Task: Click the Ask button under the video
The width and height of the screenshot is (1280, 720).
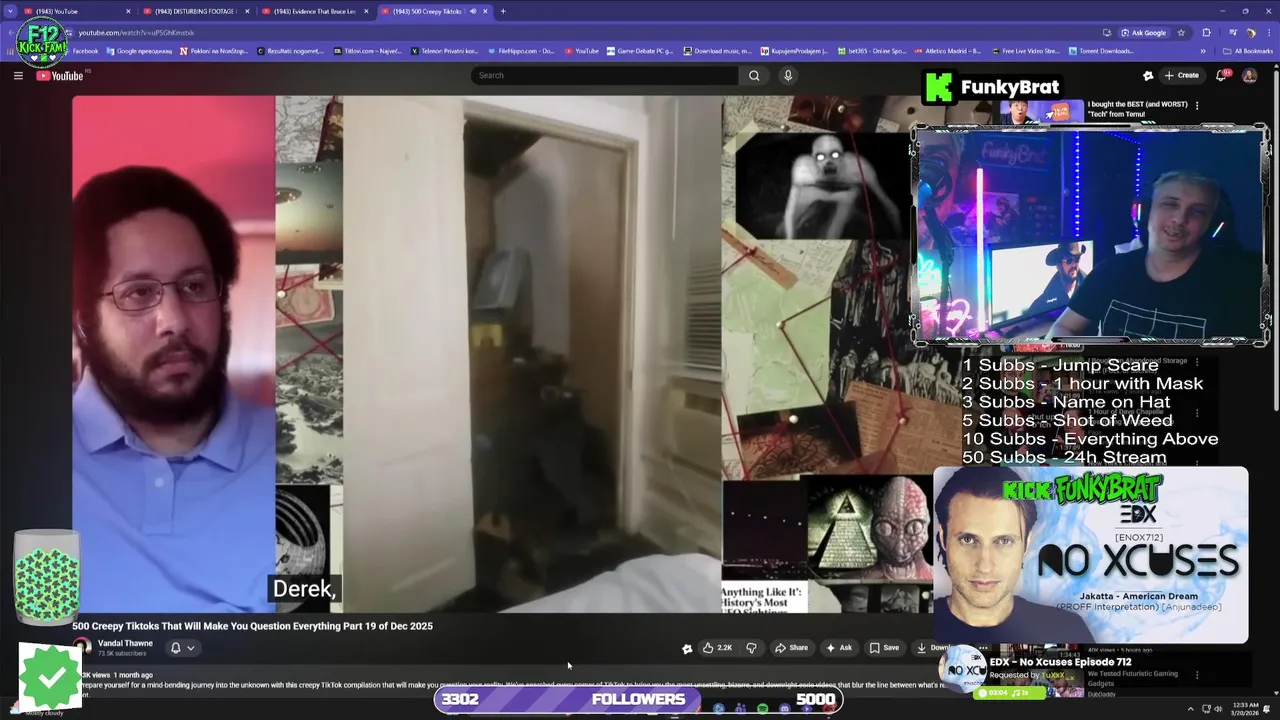Action: 839,648
